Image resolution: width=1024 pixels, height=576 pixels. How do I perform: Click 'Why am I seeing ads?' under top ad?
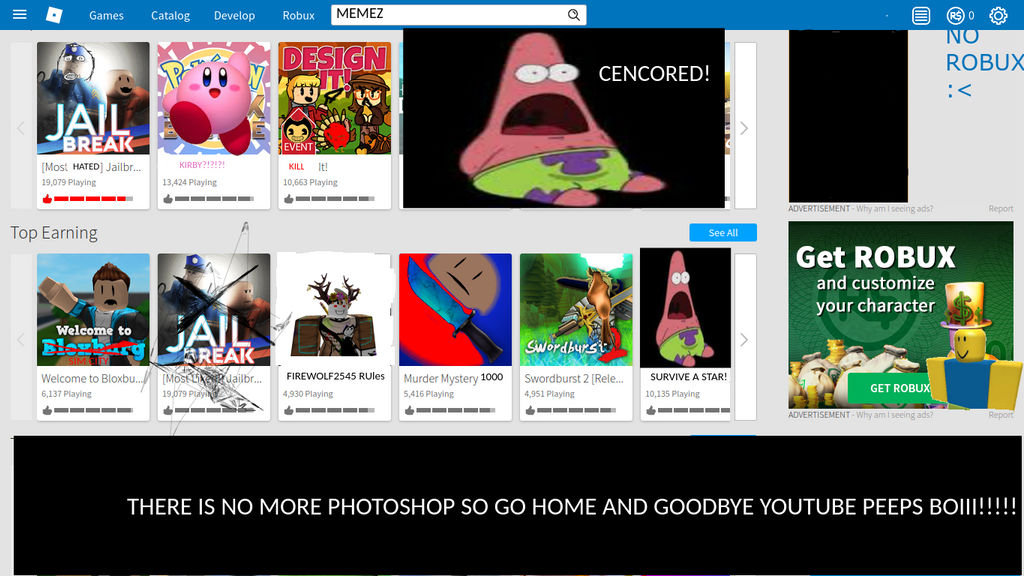(x=894, y=208)
